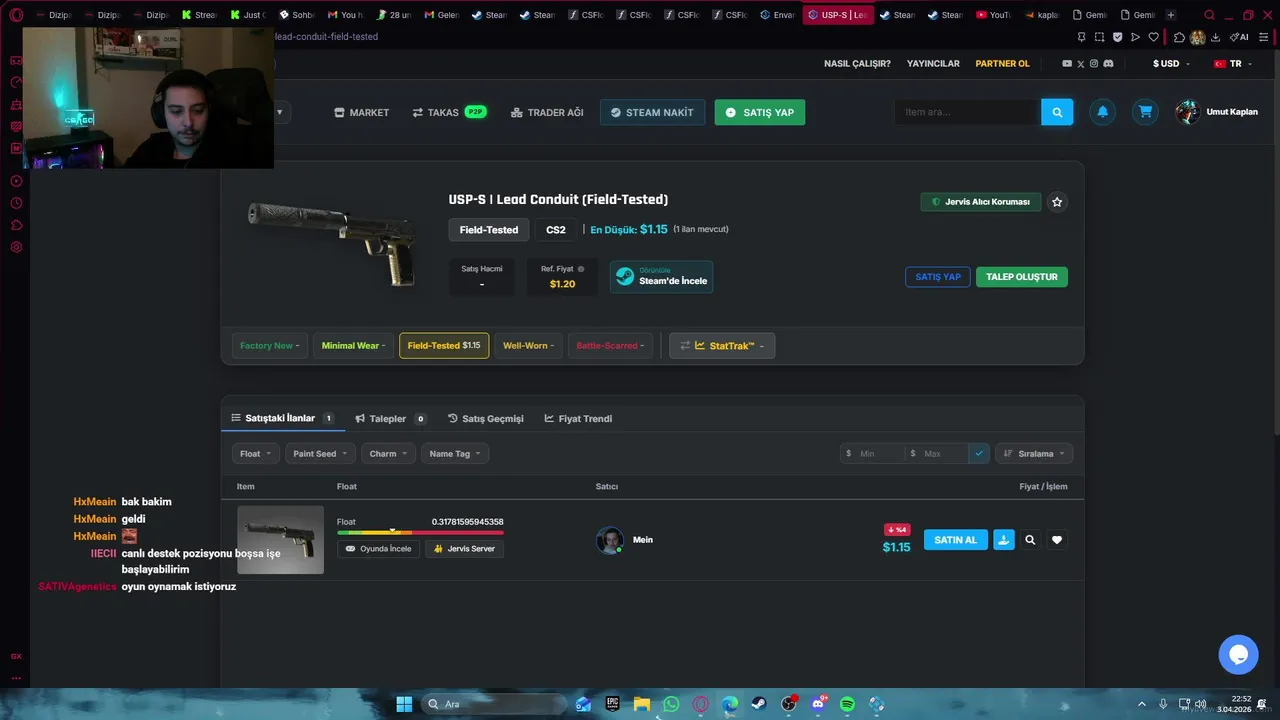Select the Factory New wear option
1280x720 pixels.
pos(269,346)
